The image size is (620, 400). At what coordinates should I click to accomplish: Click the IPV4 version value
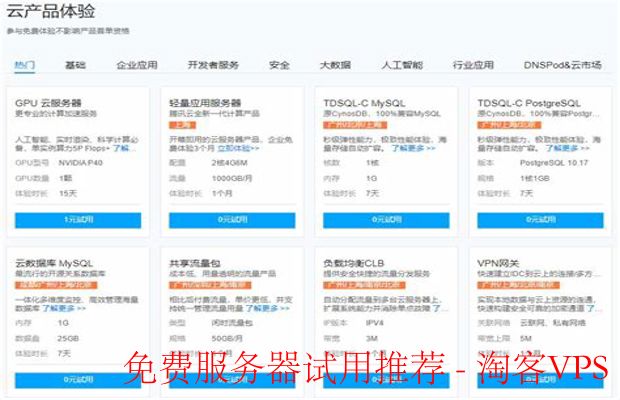point(375,323)
